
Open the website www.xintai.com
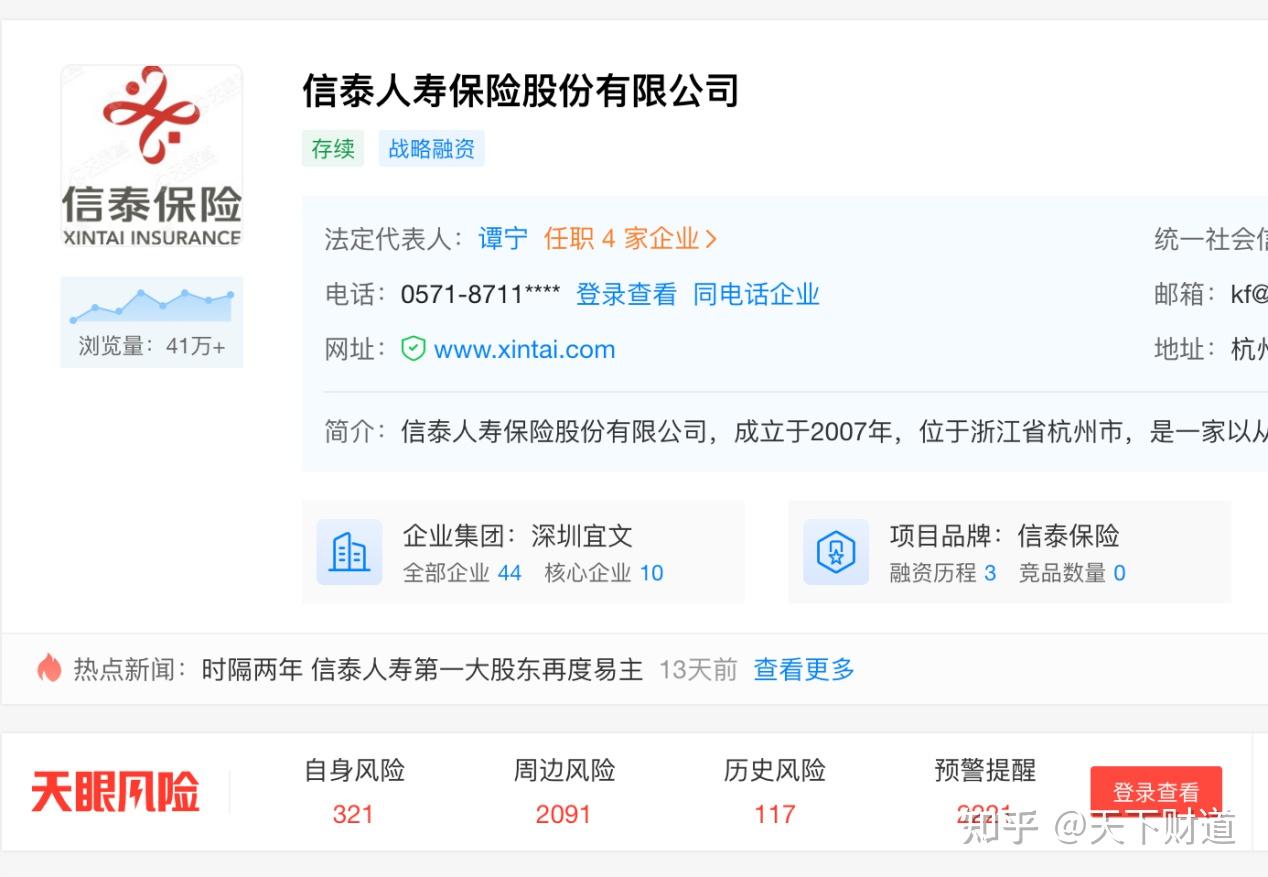tap(524, 349)
